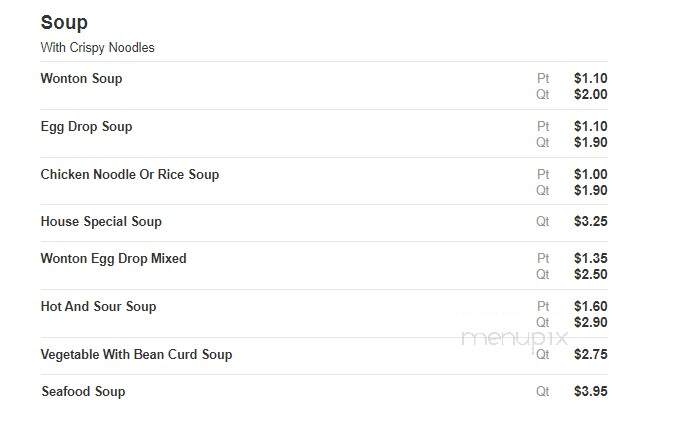This screenshot has width=694, height=421.
Task: Select Chicken Noodle Soup Pt $1.00
Action: [590, 174]
